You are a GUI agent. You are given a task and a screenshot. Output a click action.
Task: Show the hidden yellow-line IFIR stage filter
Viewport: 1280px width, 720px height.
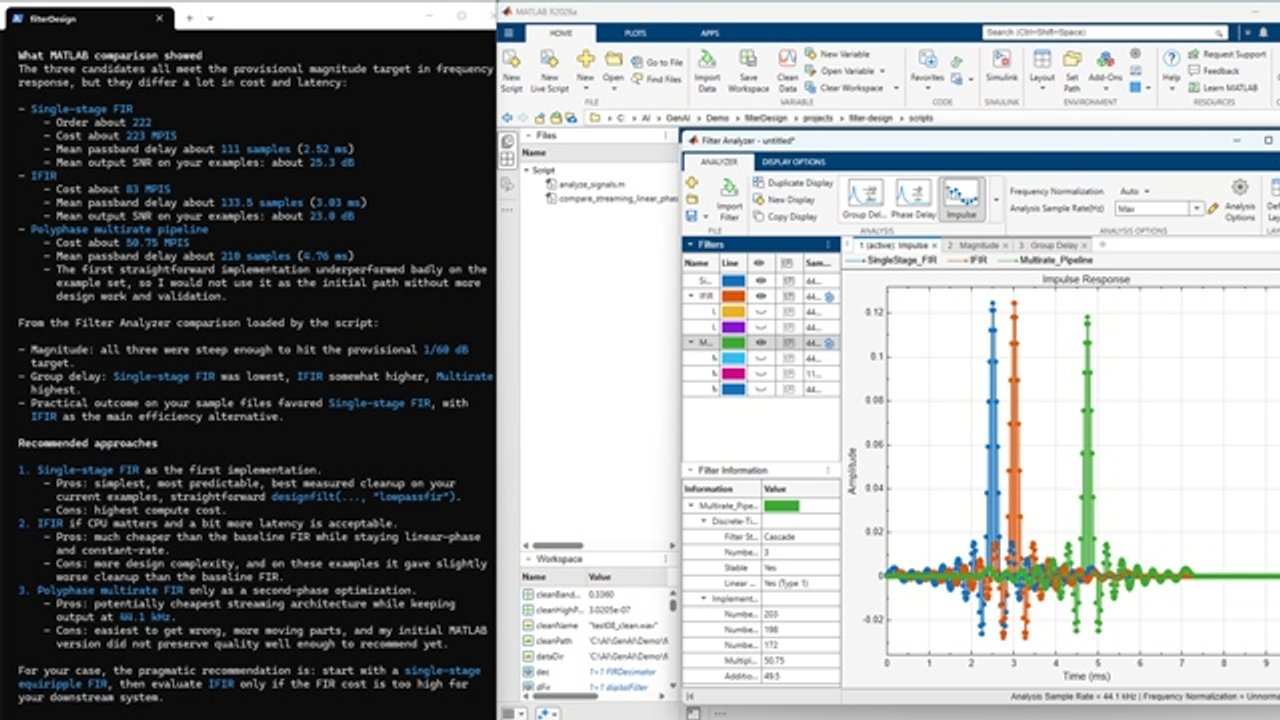[760, 312]
